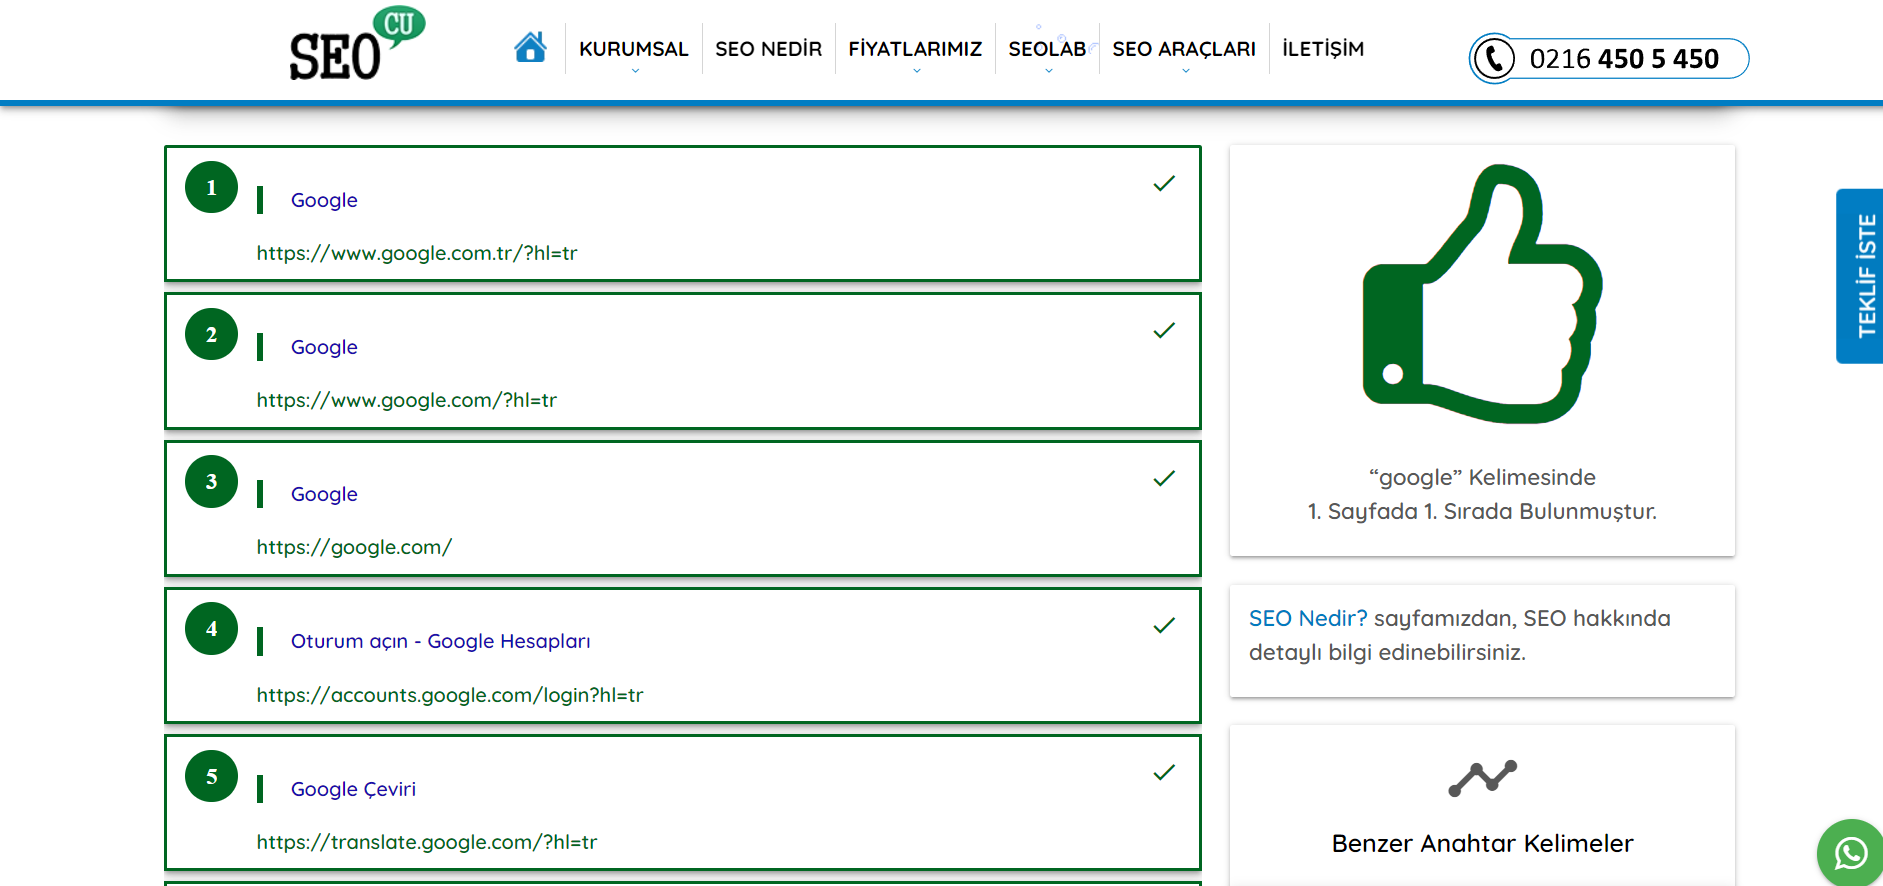This screenshot has width=1883, height=886.
Task: Open the FİYATLARIMIZ menu
Action: (915, 49)
